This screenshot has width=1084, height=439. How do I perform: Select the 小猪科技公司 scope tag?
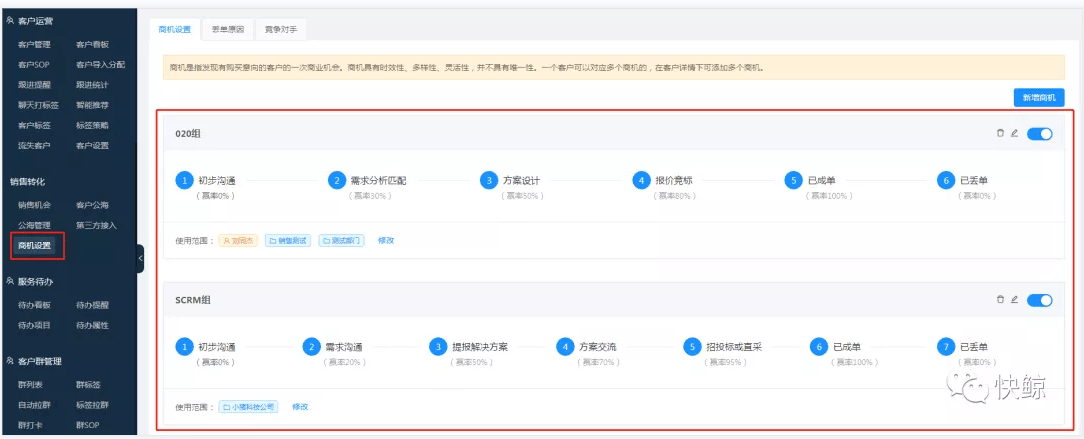(248, 407)
